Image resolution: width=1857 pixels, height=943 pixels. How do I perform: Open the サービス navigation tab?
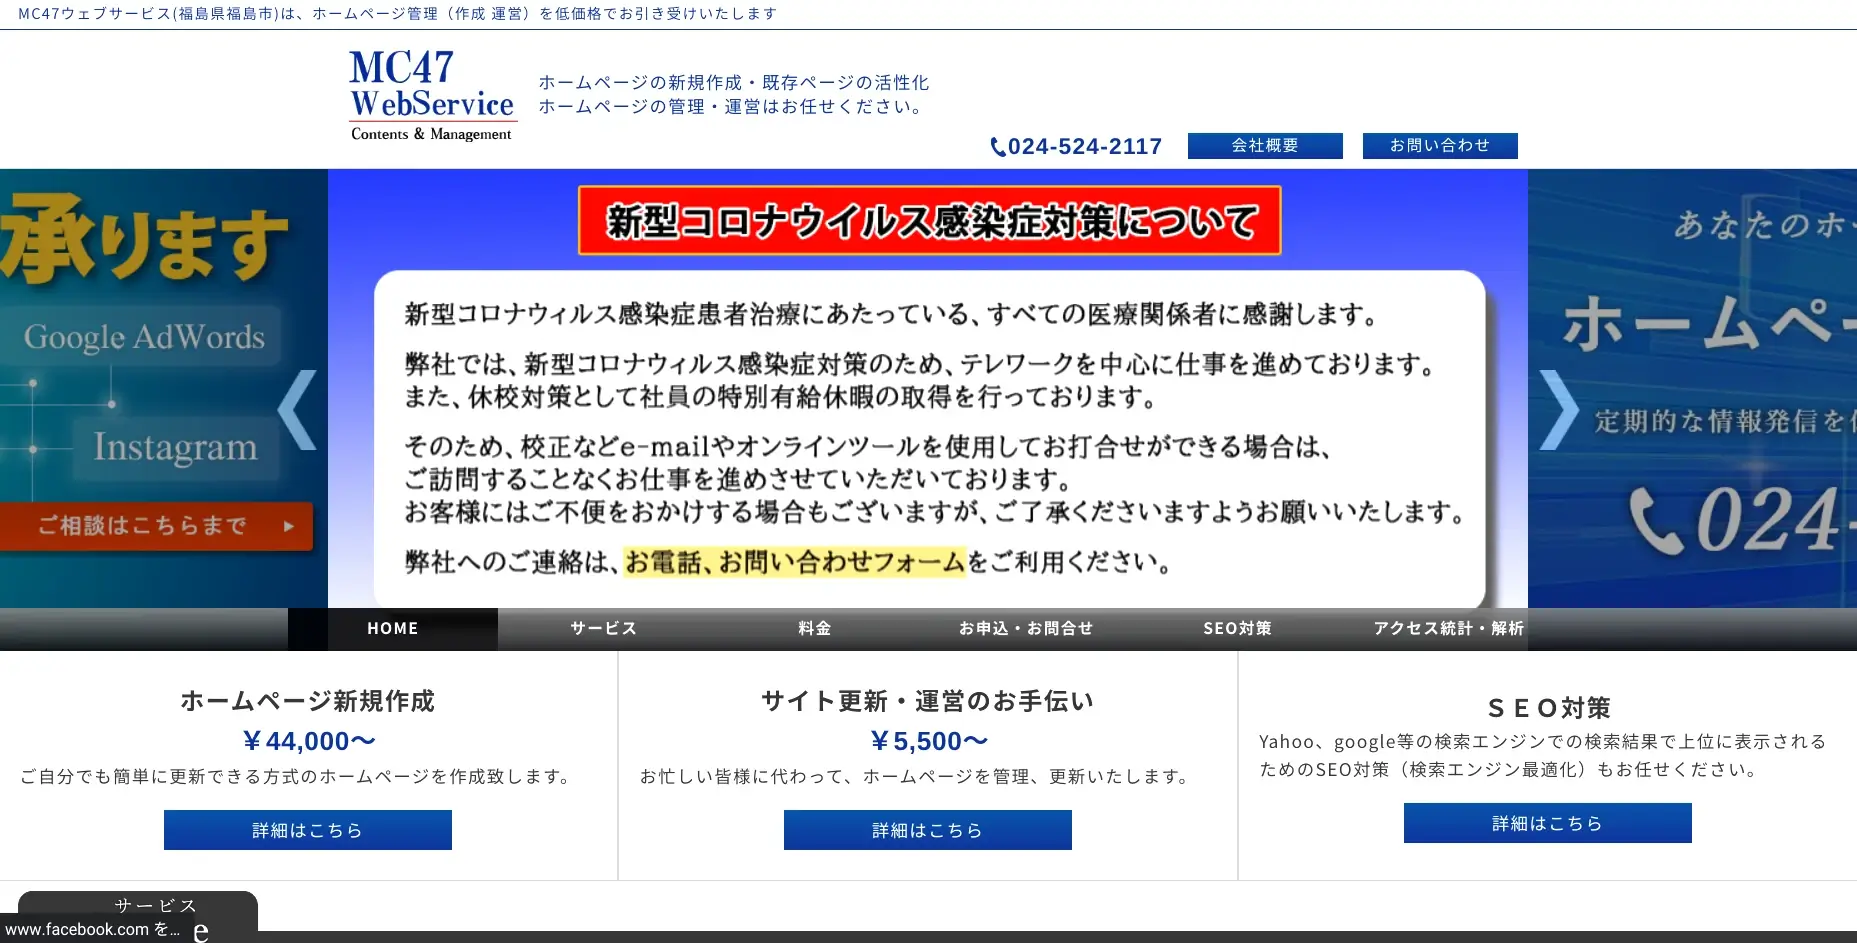(602, 628)
